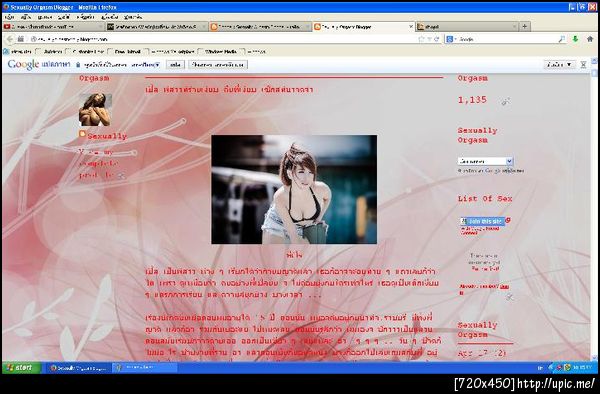This screenshot has height=394, width=600.
Task: Click the wrench icon beside profile link
Action: [x=122, y=176]
